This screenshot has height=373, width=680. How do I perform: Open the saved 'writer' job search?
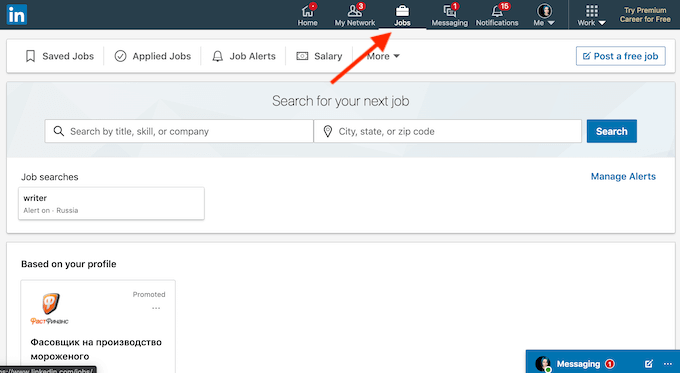point(111,203)
